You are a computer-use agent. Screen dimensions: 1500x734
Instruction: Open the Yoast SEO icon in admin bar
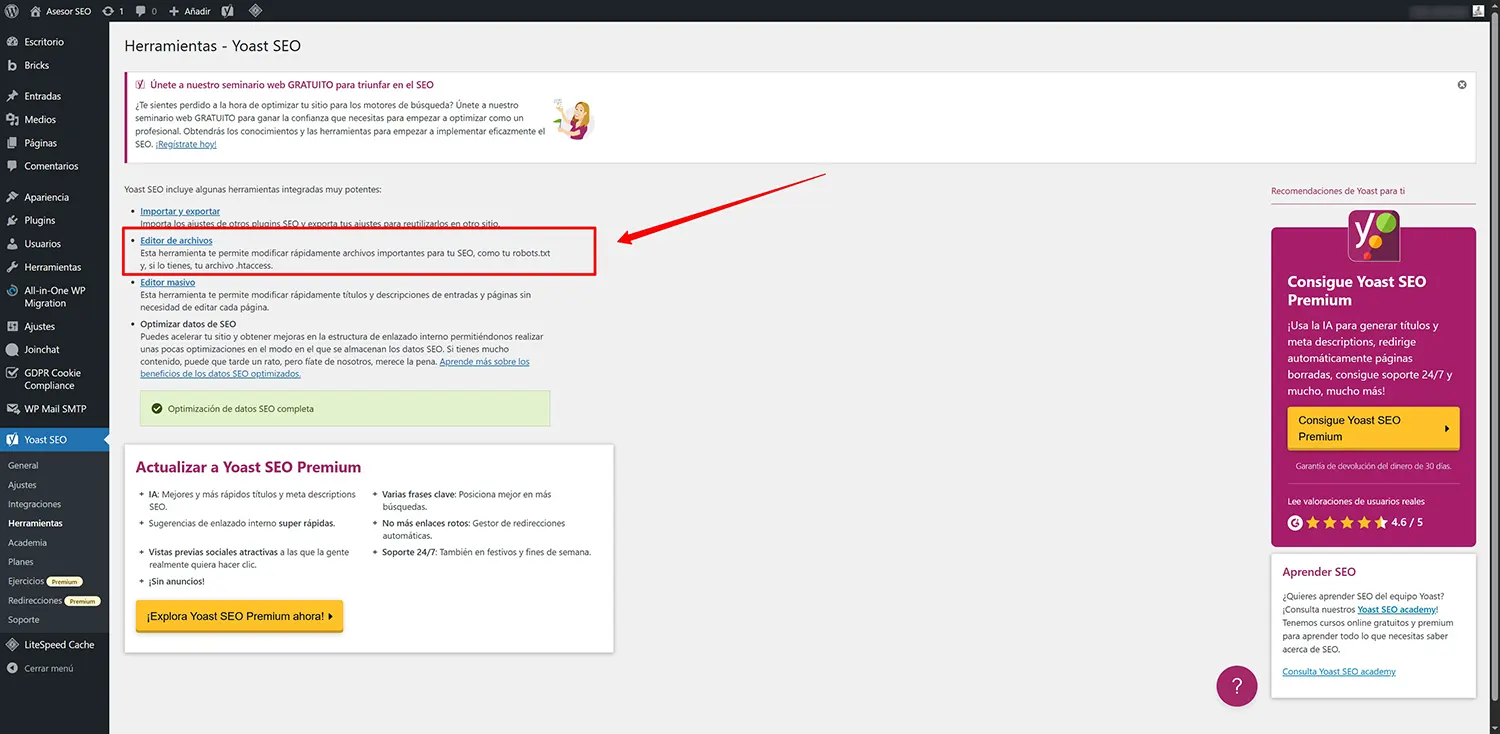(x=227, y=11)
